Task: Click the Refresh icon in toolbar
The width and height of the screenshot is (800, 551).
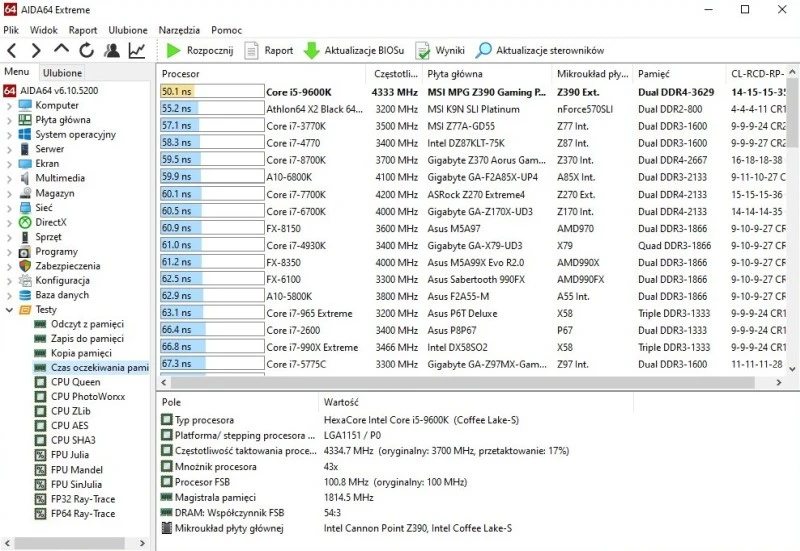Action: click(x=86, y=50)
